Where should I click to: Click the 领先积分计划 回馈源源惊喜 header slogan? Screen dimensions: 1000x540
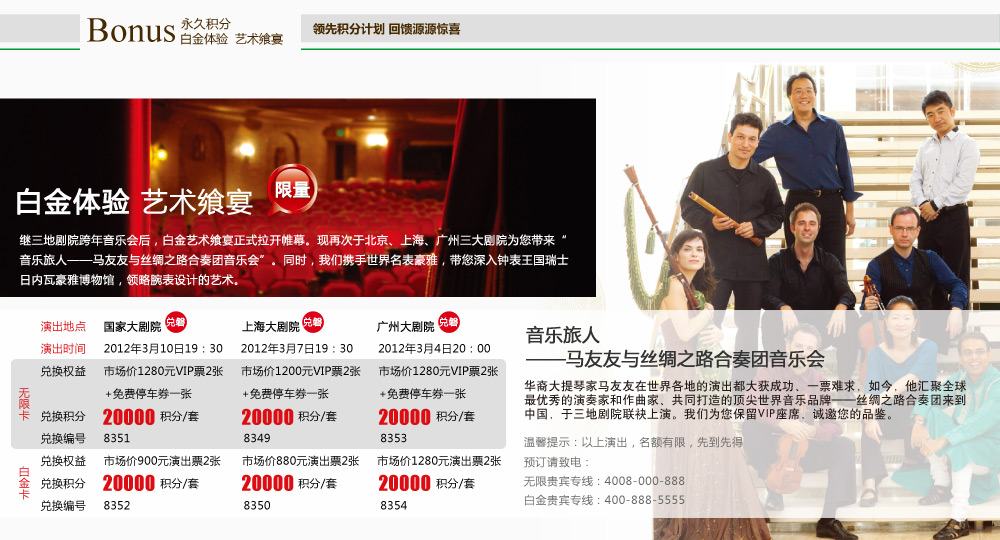pos(386,29)
